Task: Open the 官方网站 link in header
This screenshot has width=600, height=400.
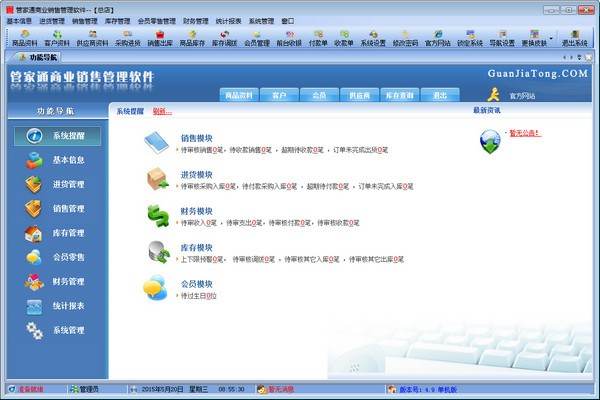Action: coord(522,96)
